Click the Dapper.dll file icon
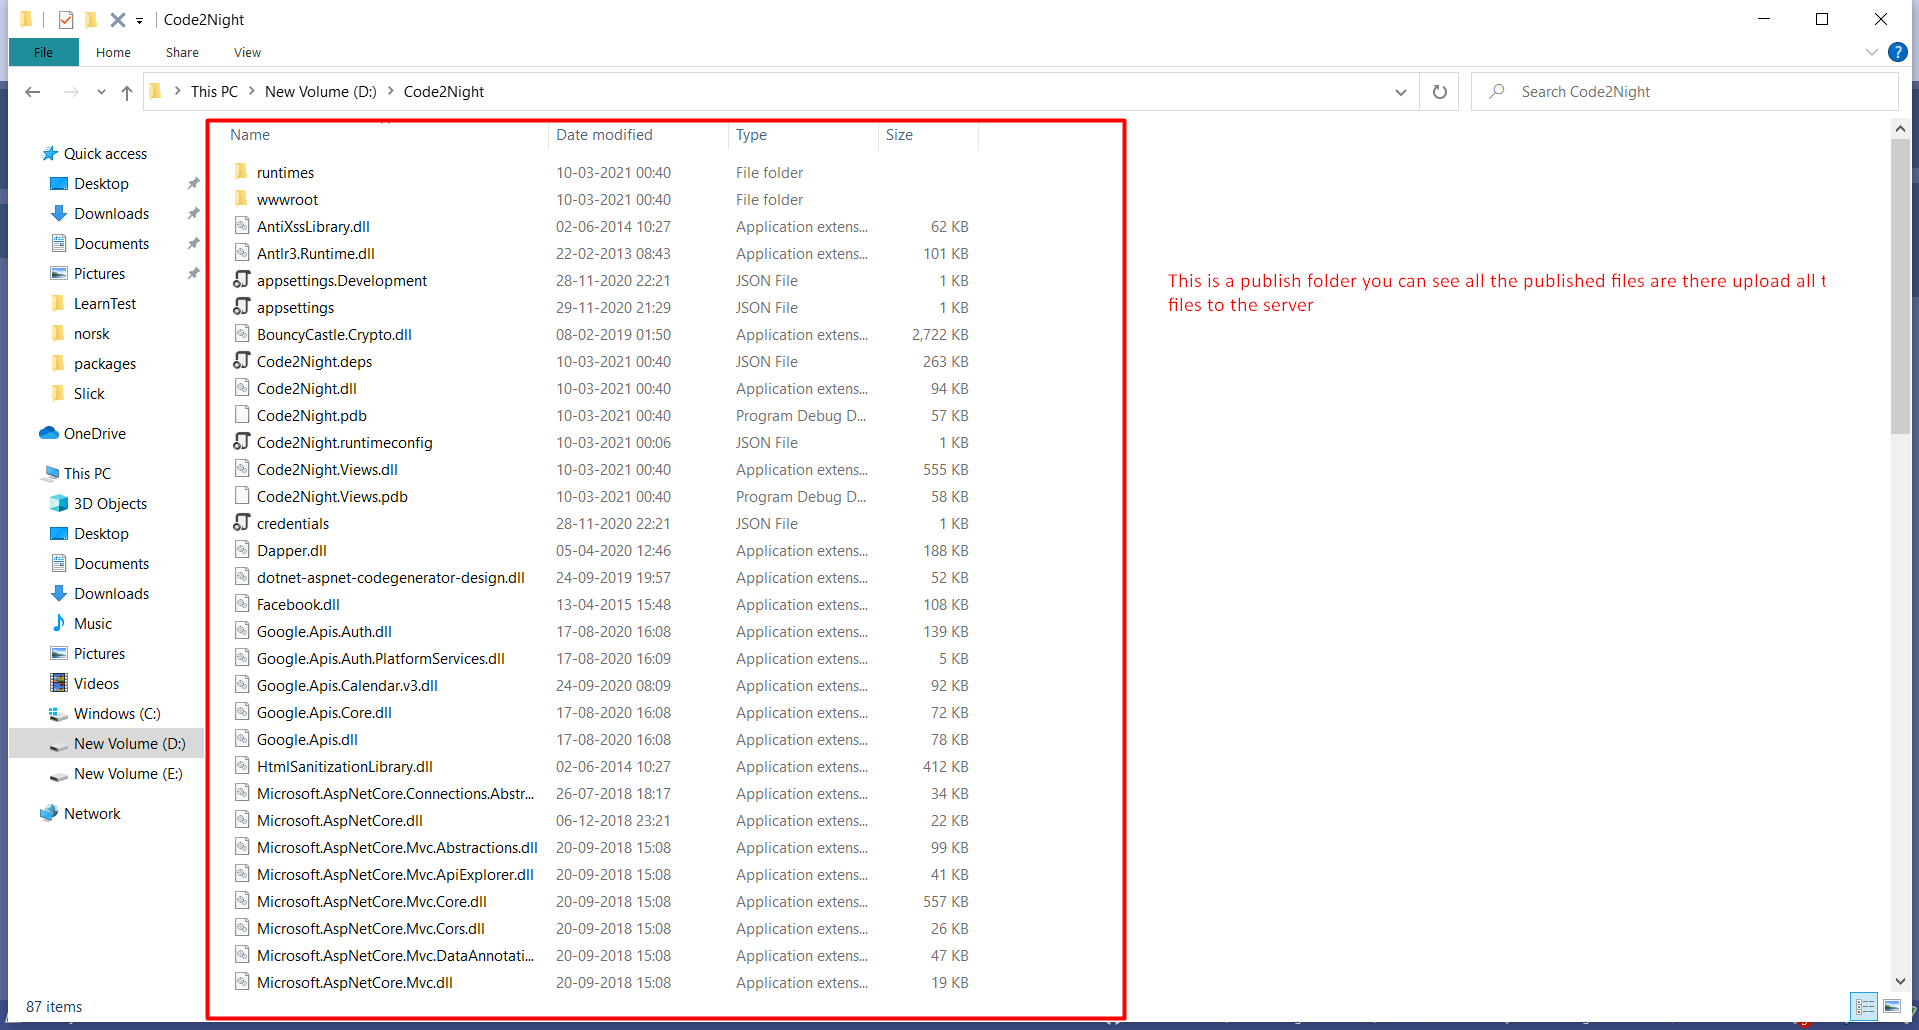The height and width of the screenshot is (1030, 1919). click(x=241, y=550)
